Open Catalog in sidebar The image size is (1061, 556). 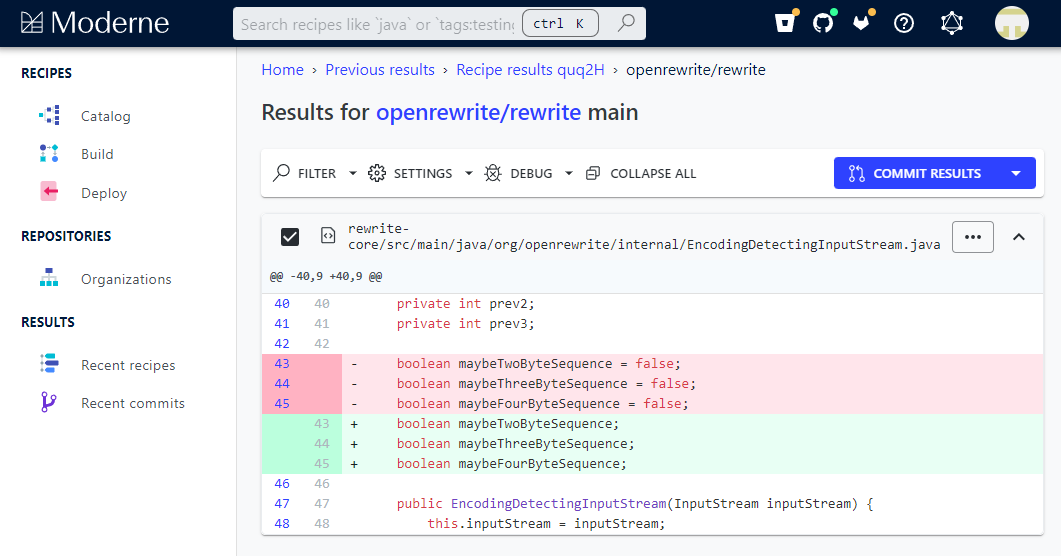106,116
